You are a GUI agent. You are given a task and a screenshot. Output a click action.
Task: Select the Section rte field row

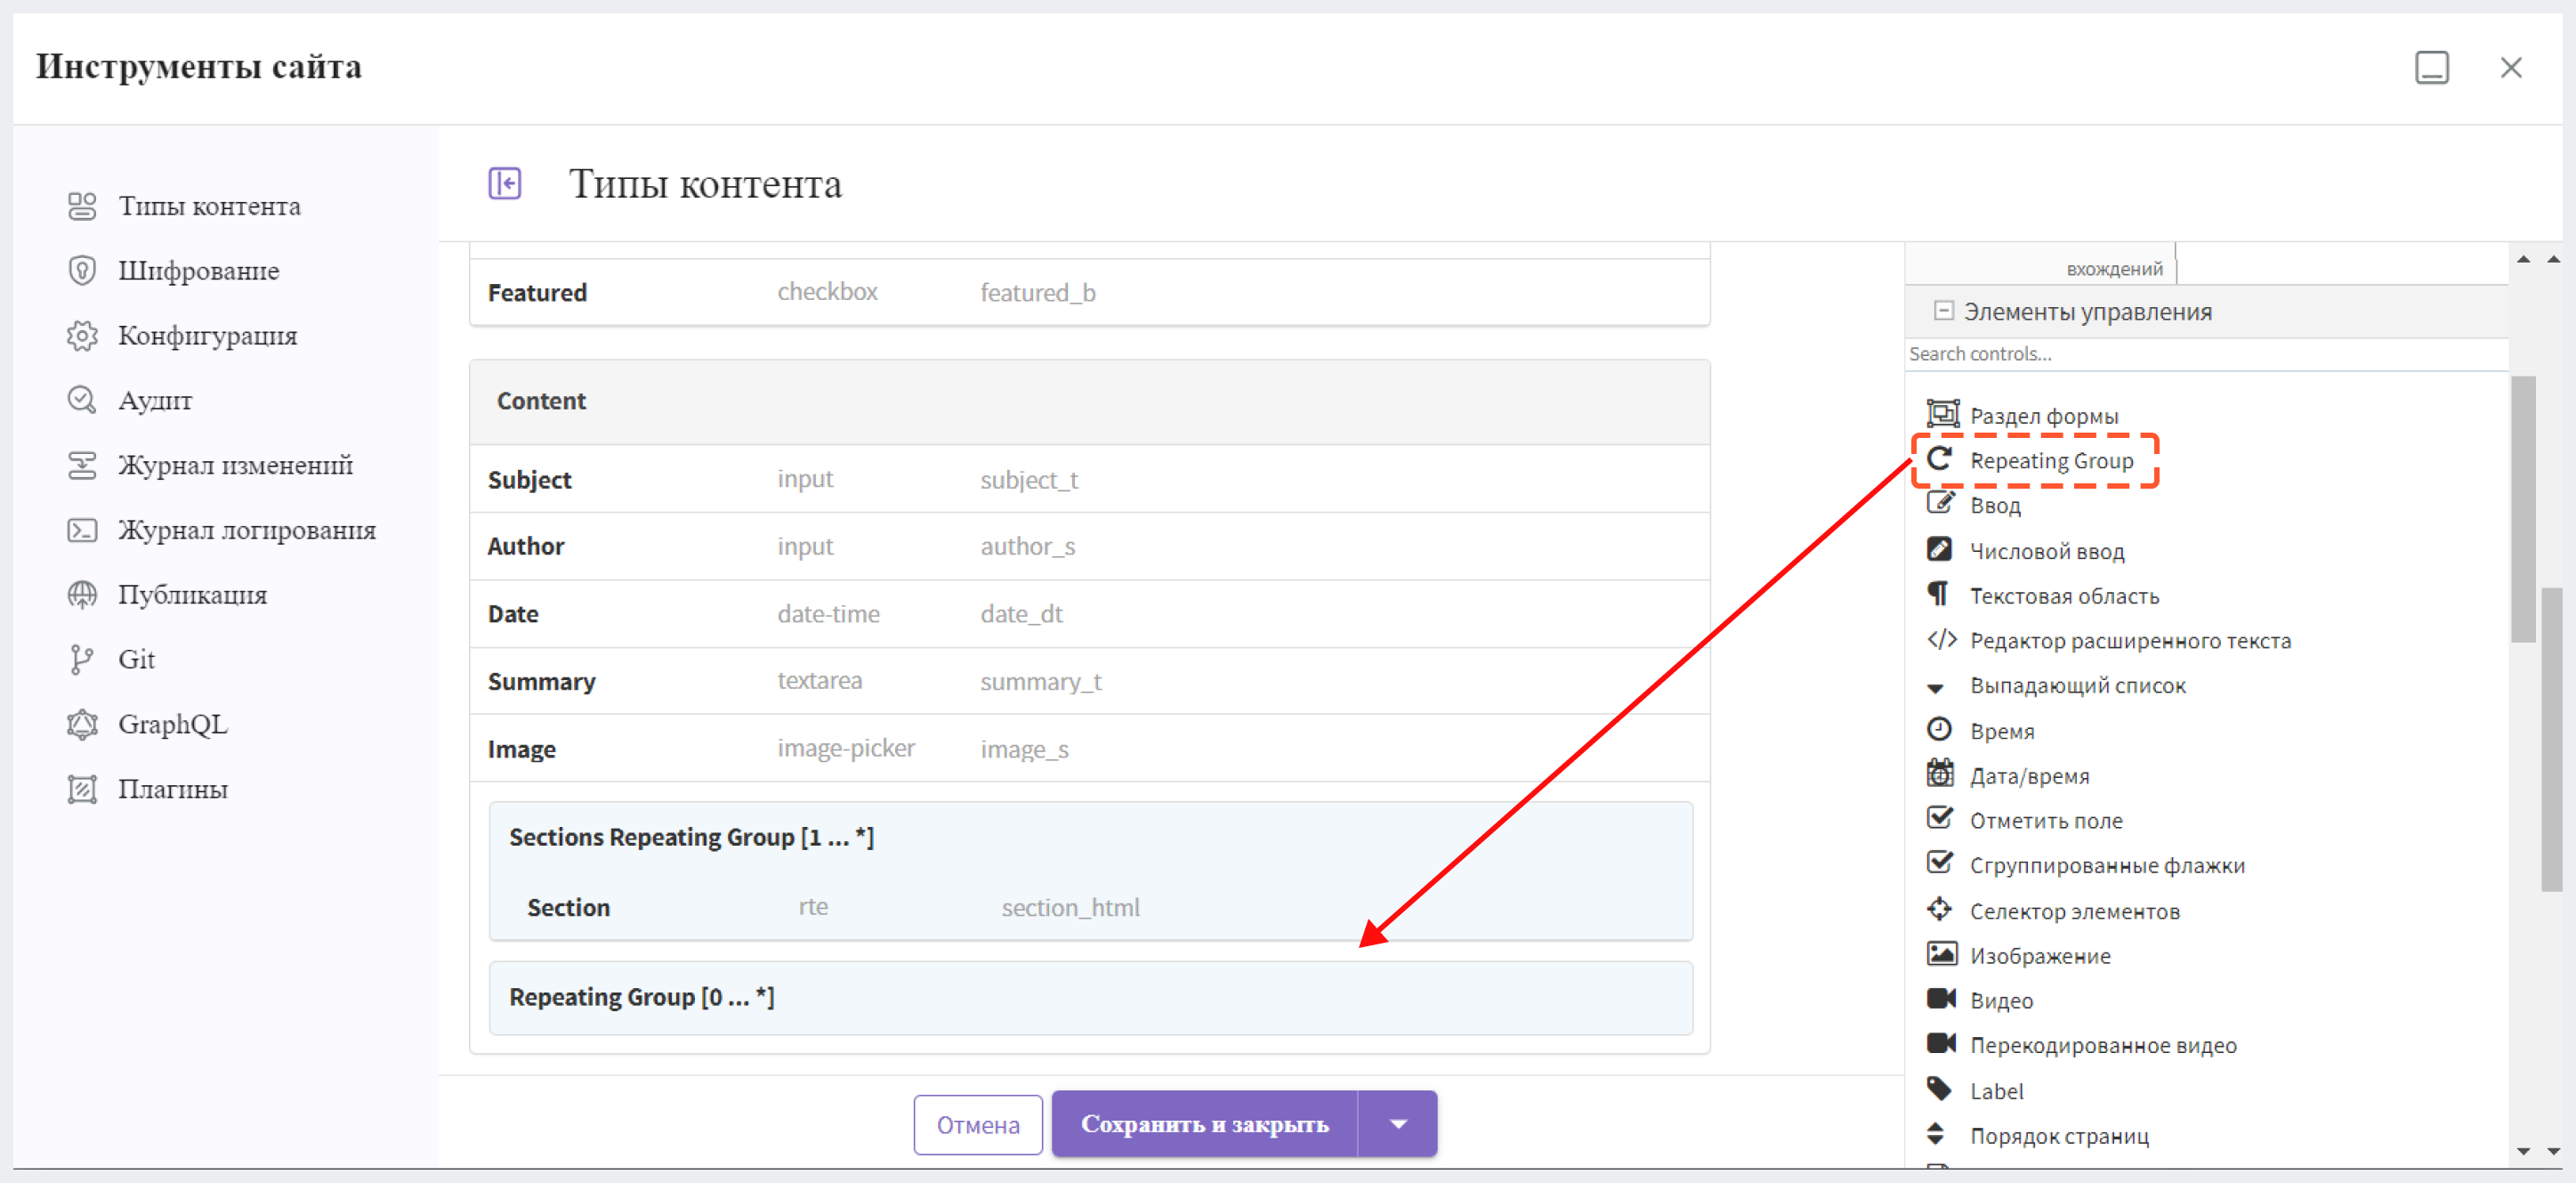1090,908
